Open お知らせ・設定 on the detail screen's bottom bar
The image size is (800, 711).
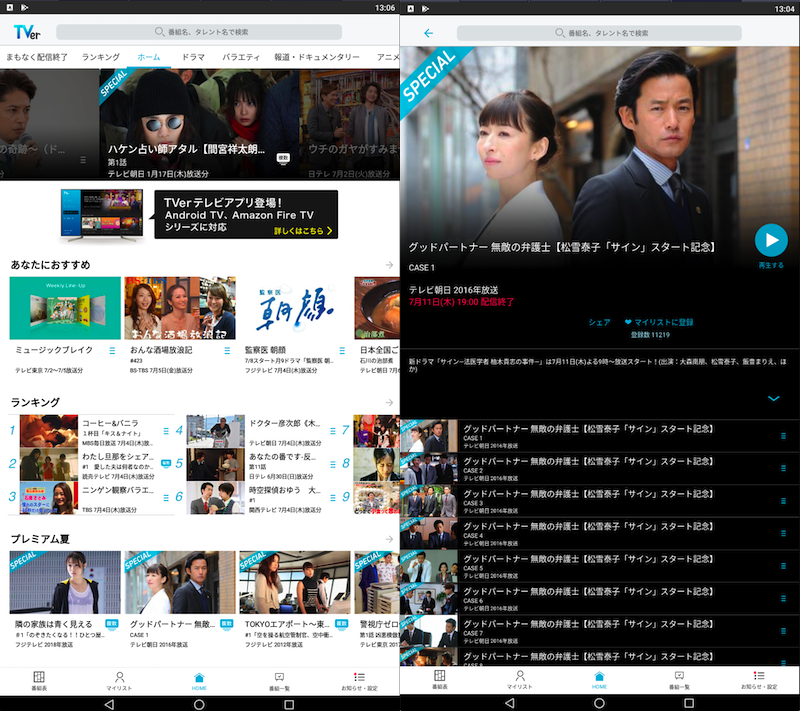click(759, 680)
